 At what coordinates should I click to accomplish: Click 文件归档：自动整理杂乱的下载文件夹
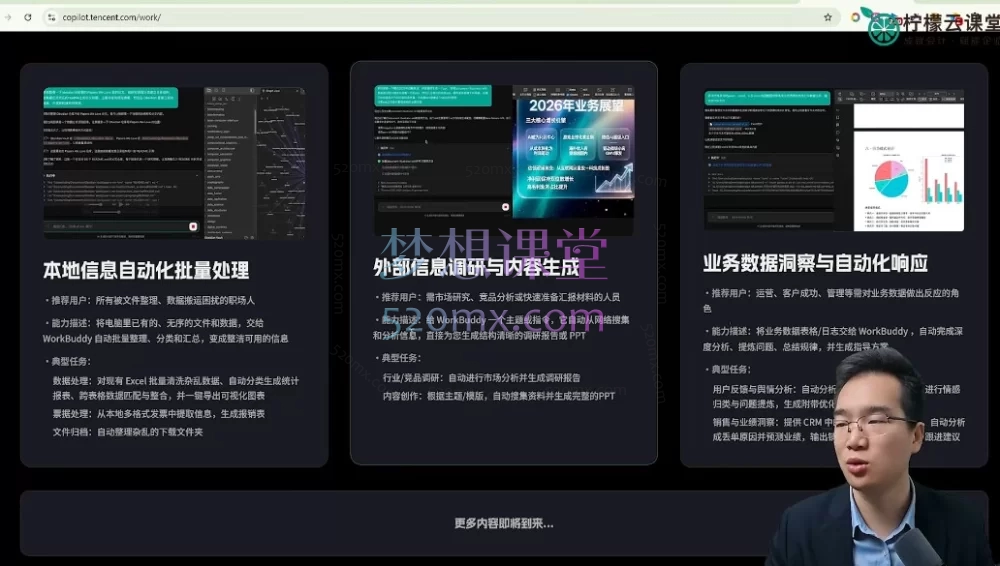[128, 432]
